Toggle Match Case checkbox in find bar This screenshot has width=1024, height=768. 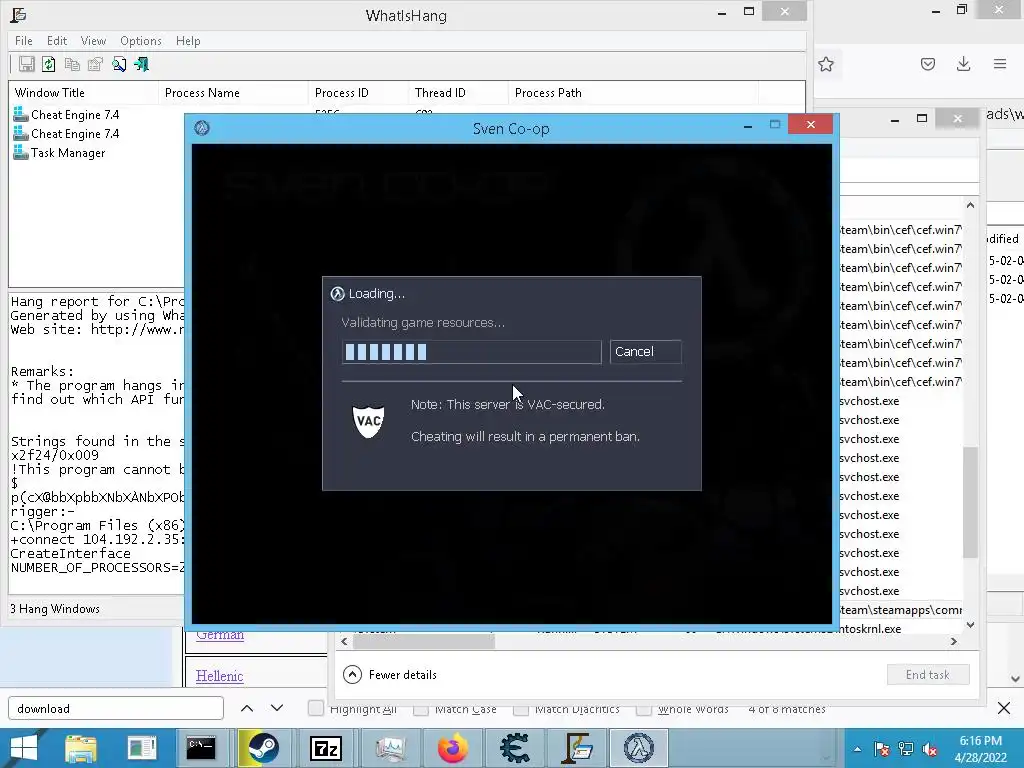click(421, 708)
